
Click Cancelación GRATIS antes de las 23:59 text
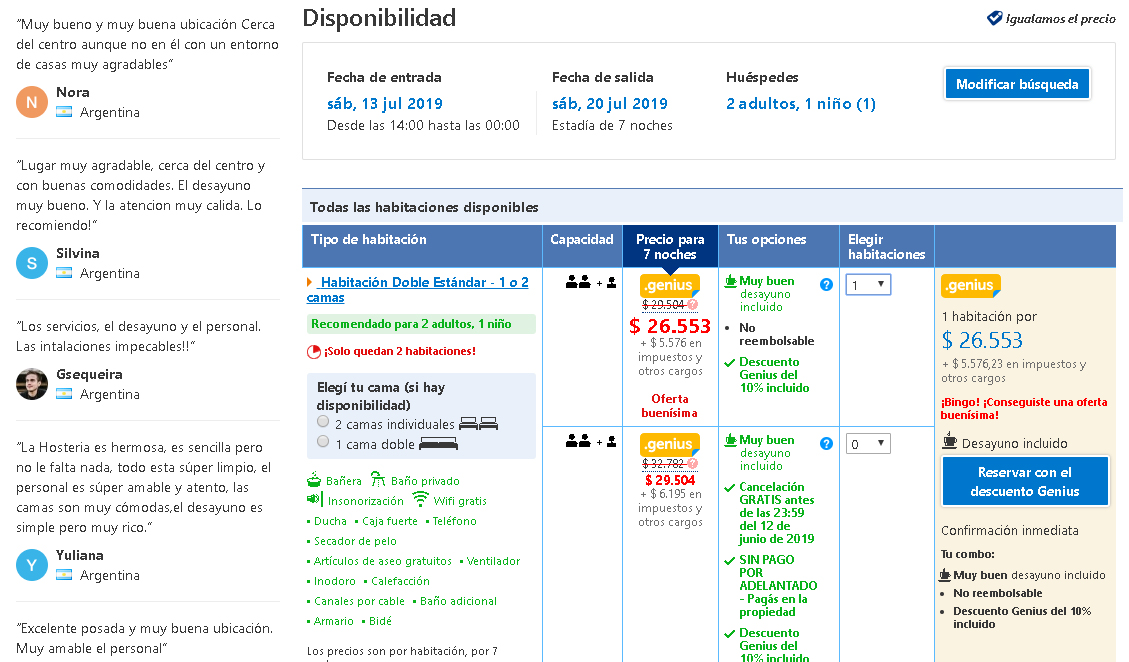click(777, 513)
